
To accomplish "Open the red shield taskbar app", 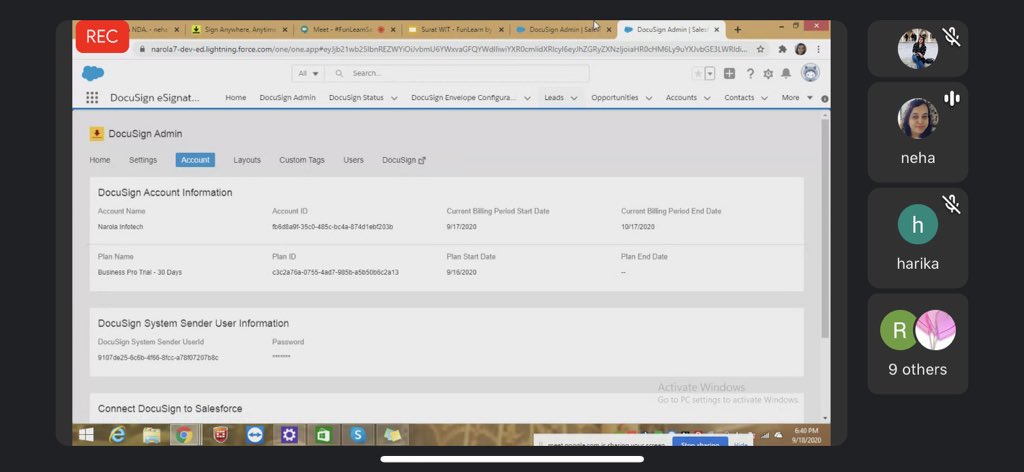I will click(221, 435).
